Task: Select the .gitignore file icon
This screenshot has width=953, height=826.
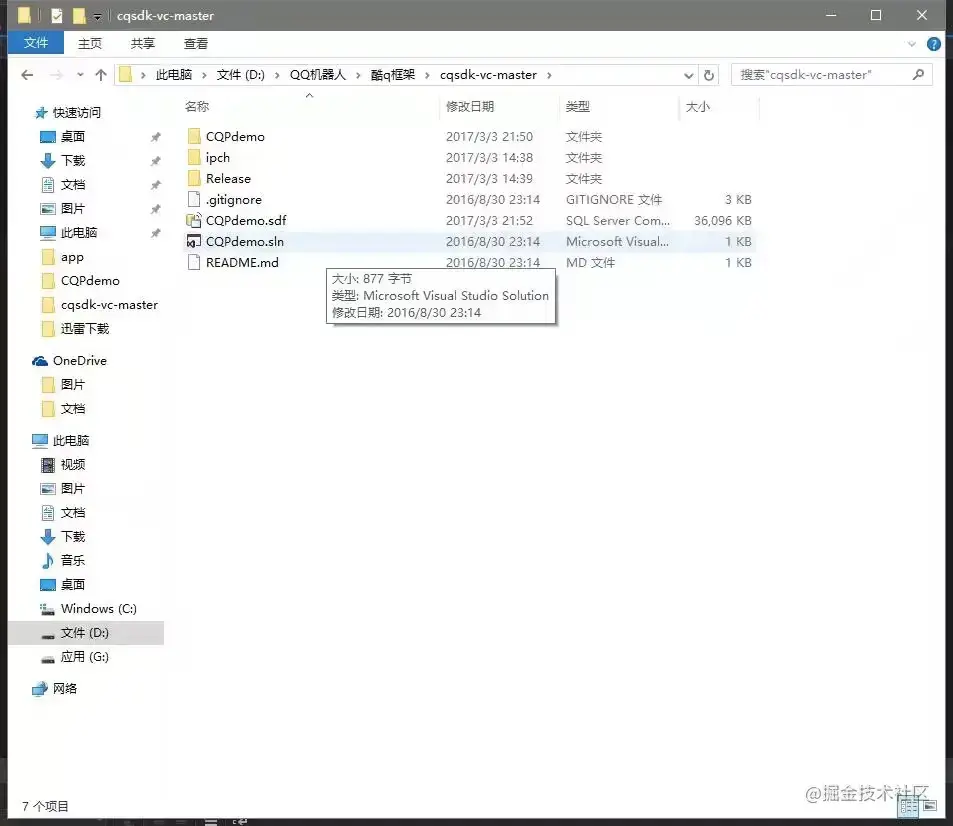Action: coord(194,199)
